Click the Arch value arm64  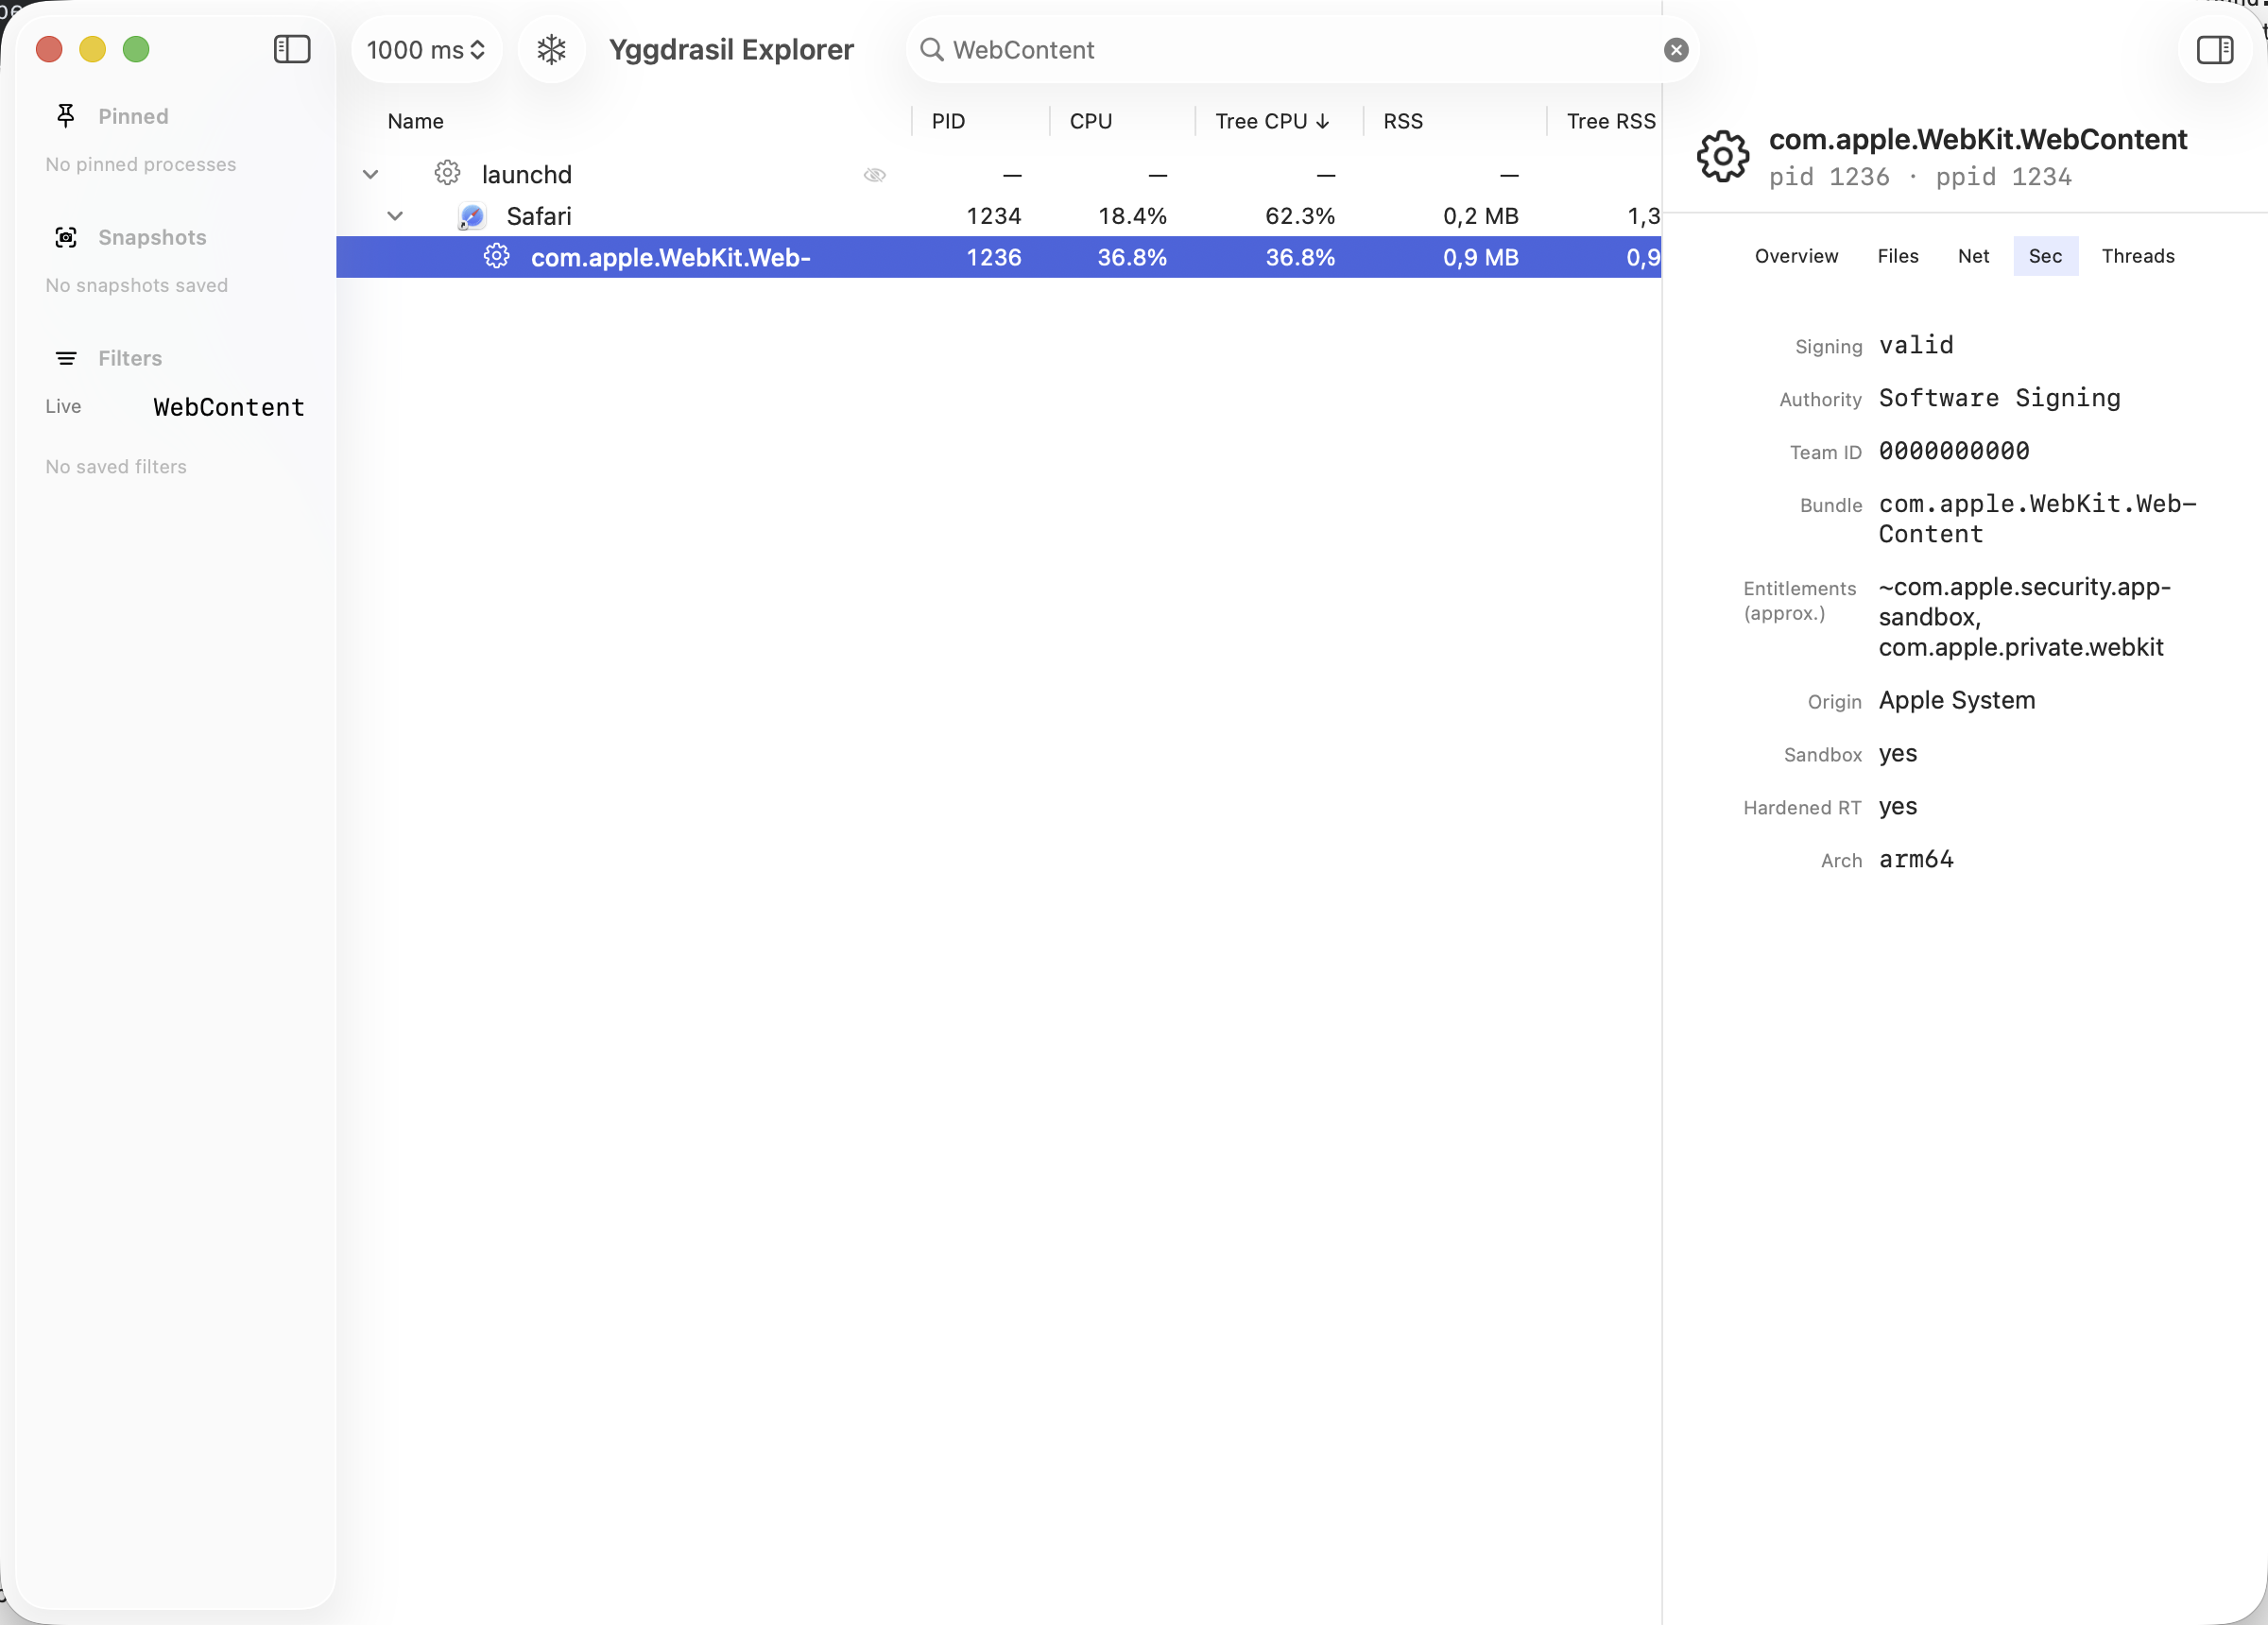coord(1916,859)
